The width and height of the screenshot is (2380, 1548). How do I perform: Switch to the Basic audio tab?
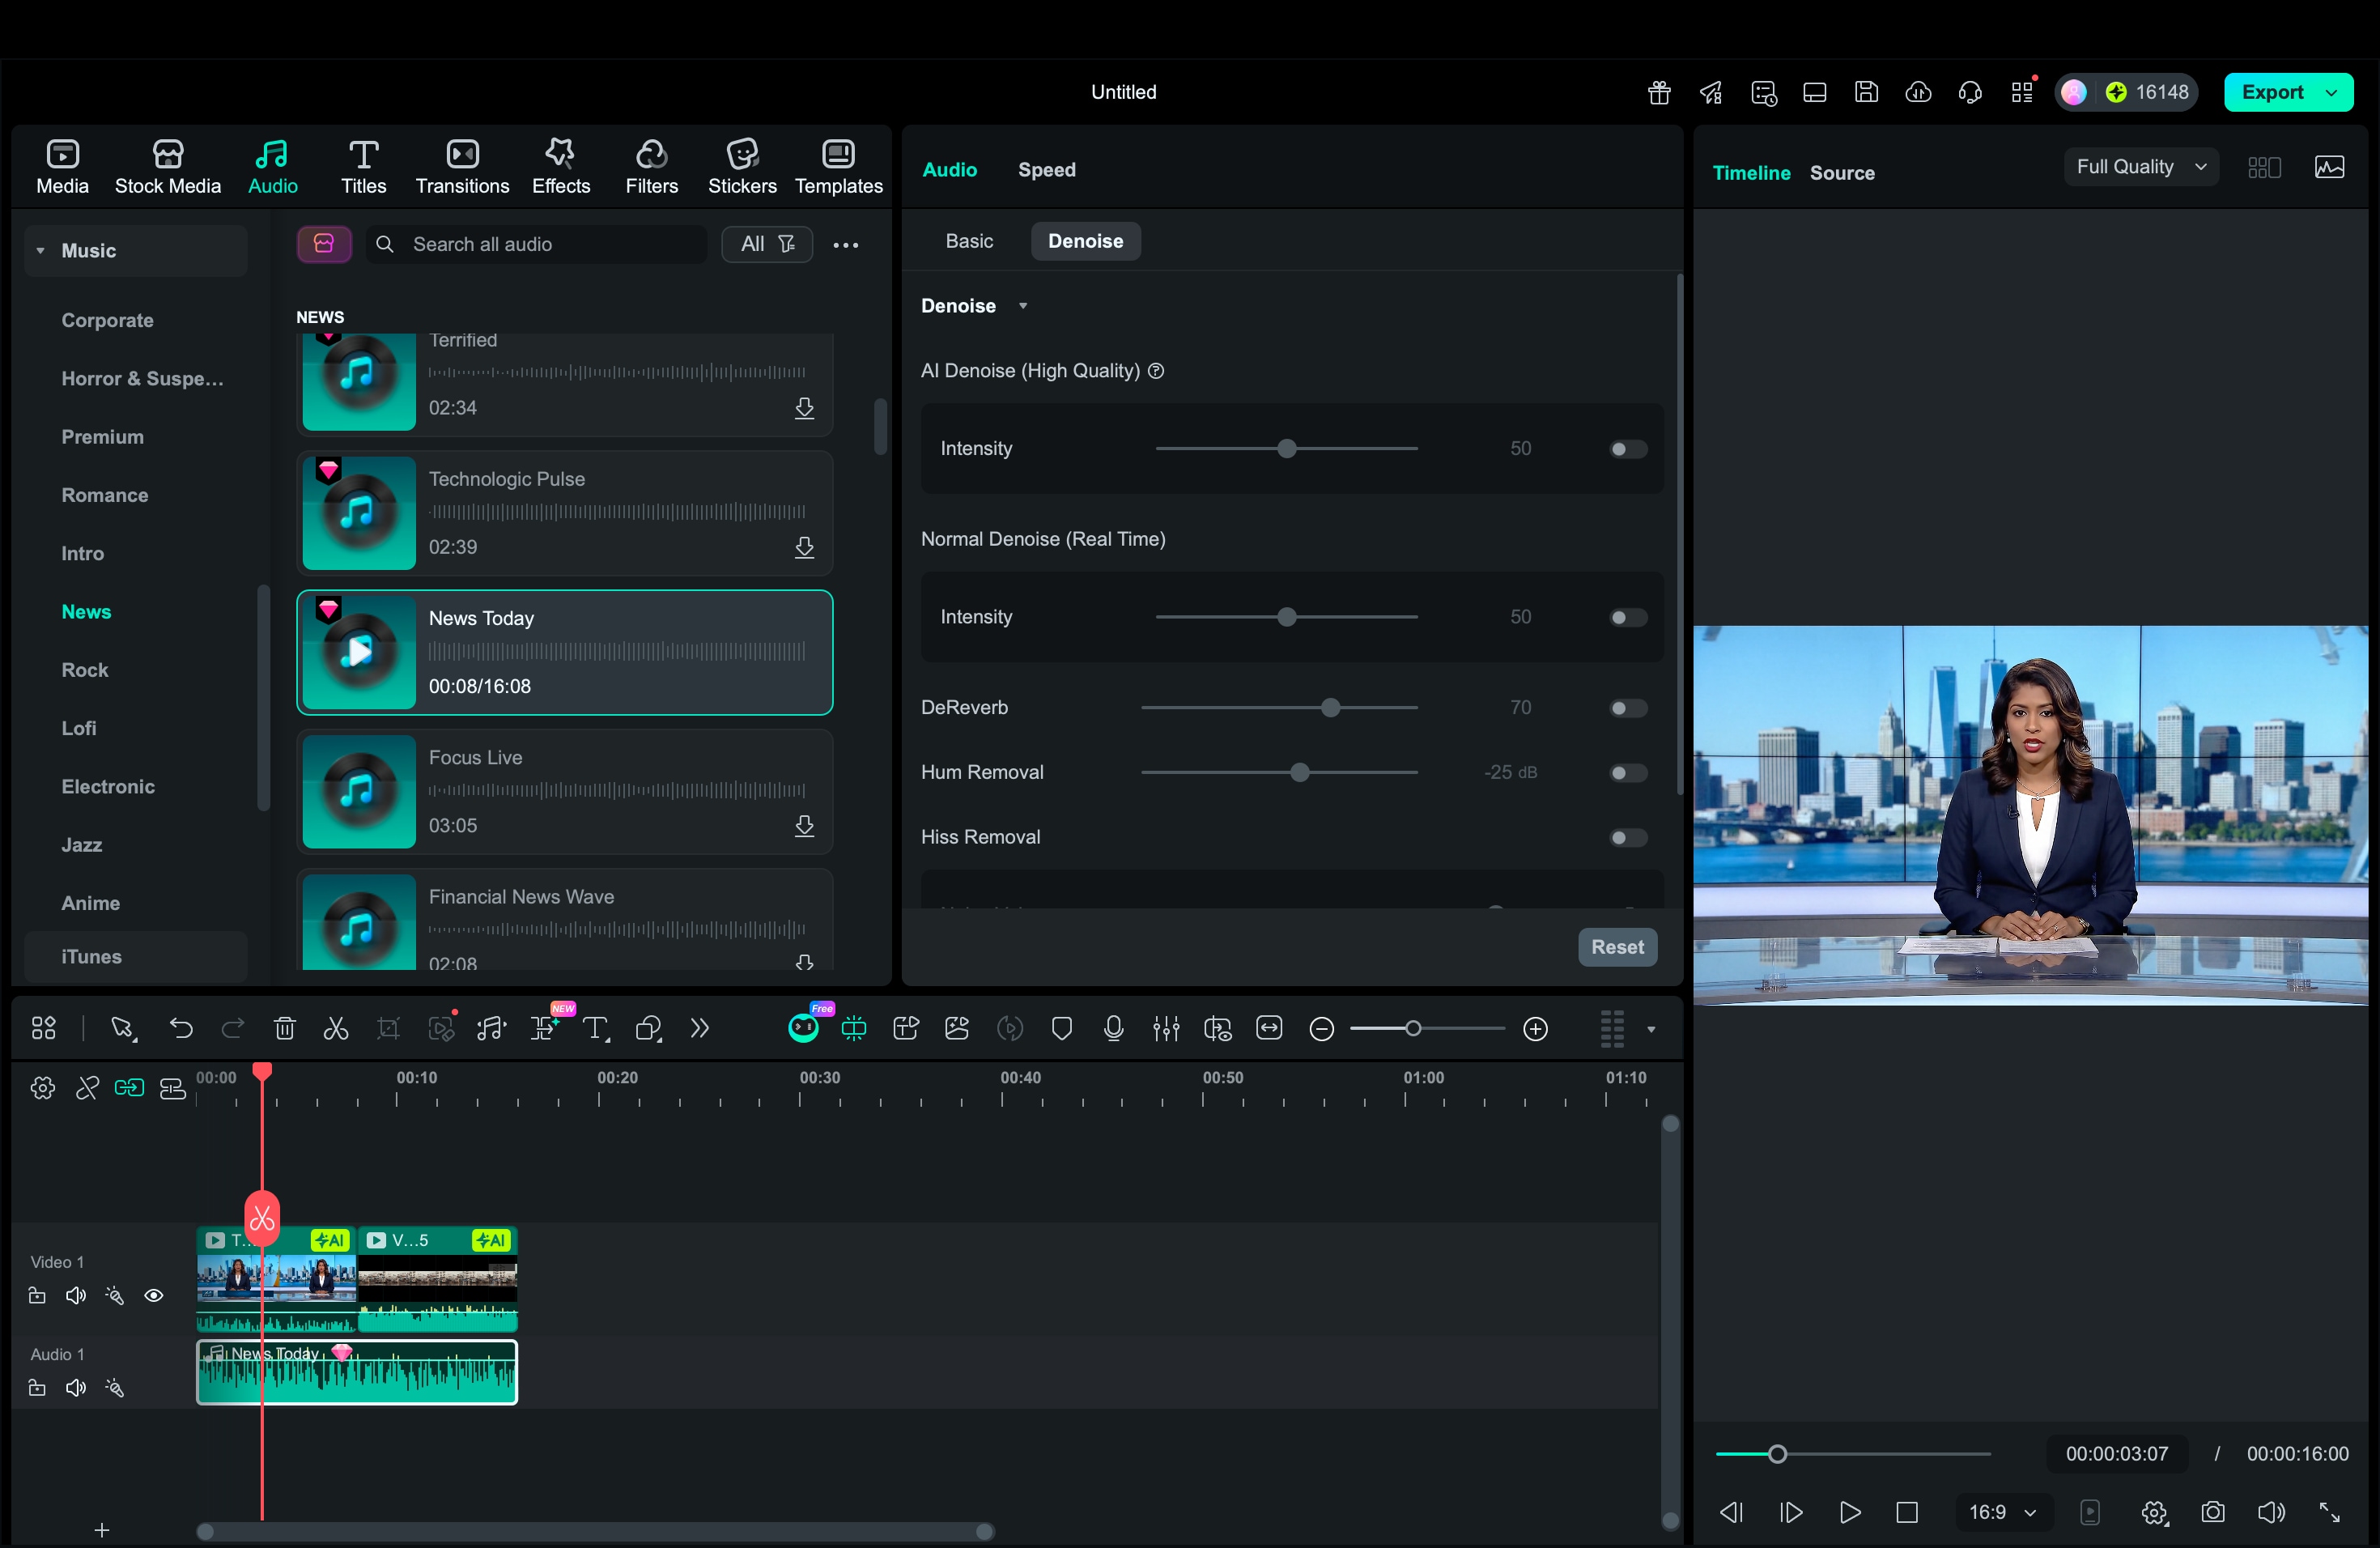968,241
